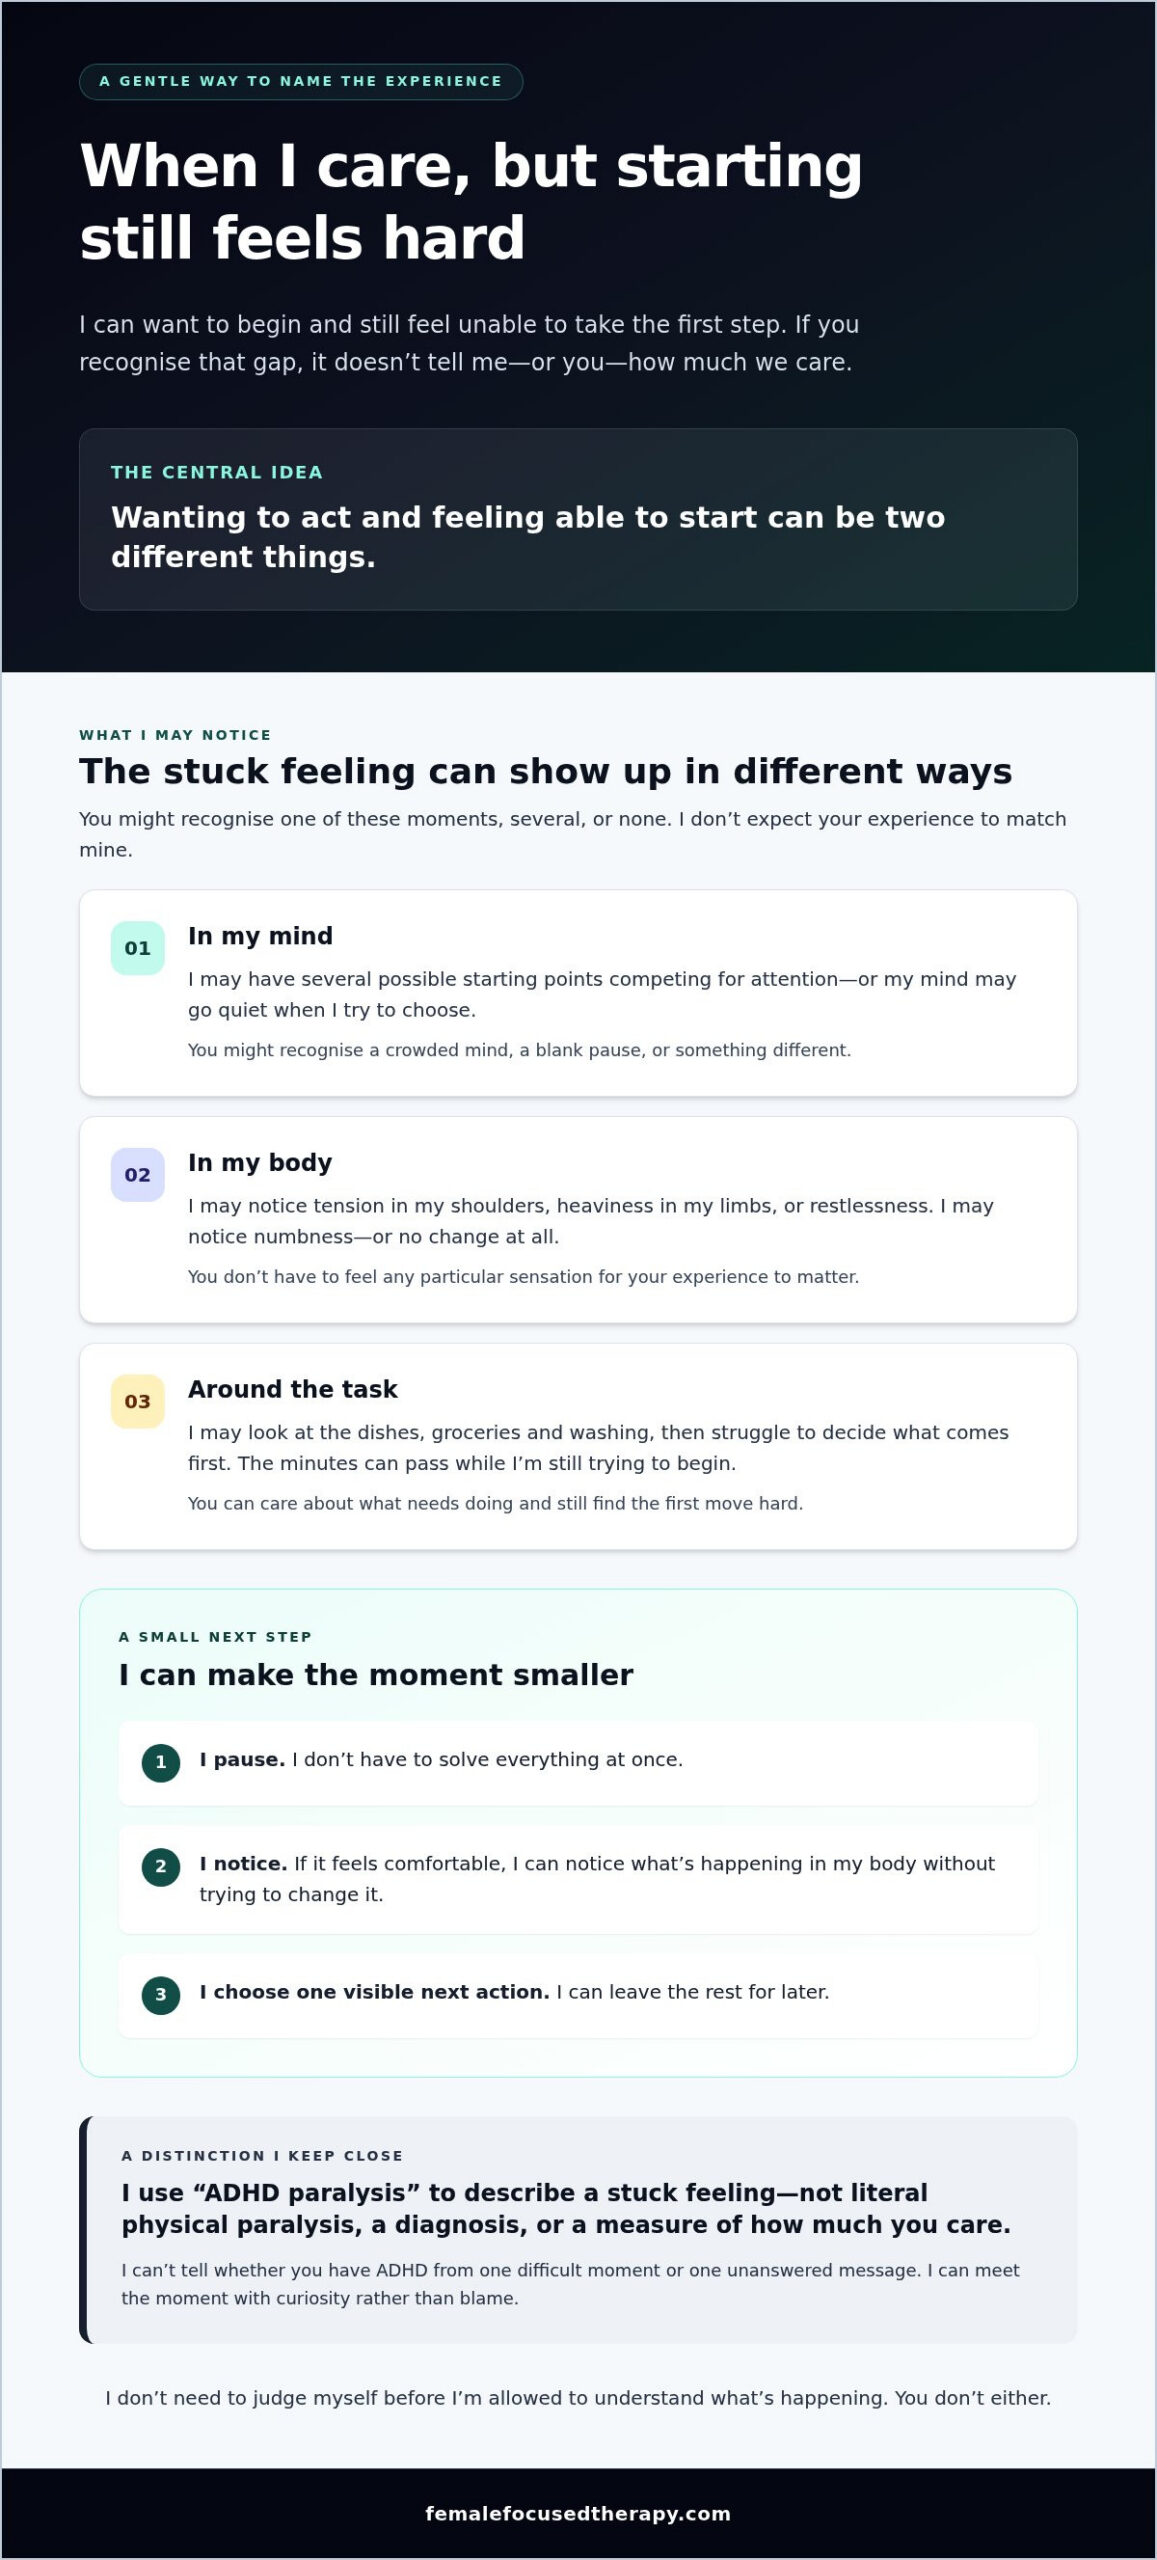1157x2560 pixels.
Task: Click the 'In my mind' card heading
Action: [260, 936]
